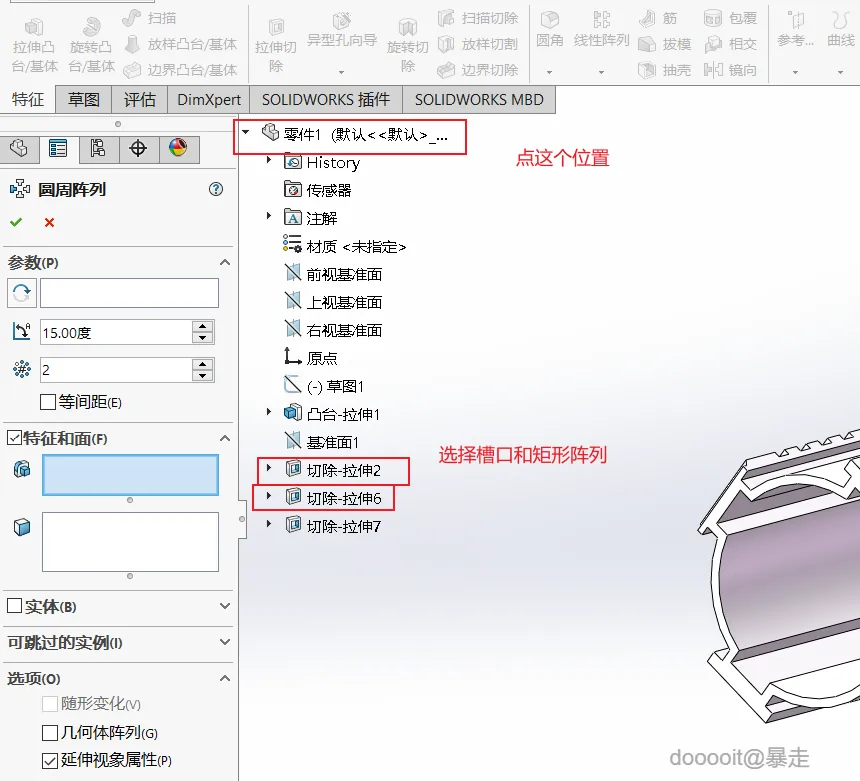
Task: Collapse the 零件1 root tree node
Action: 246,132
